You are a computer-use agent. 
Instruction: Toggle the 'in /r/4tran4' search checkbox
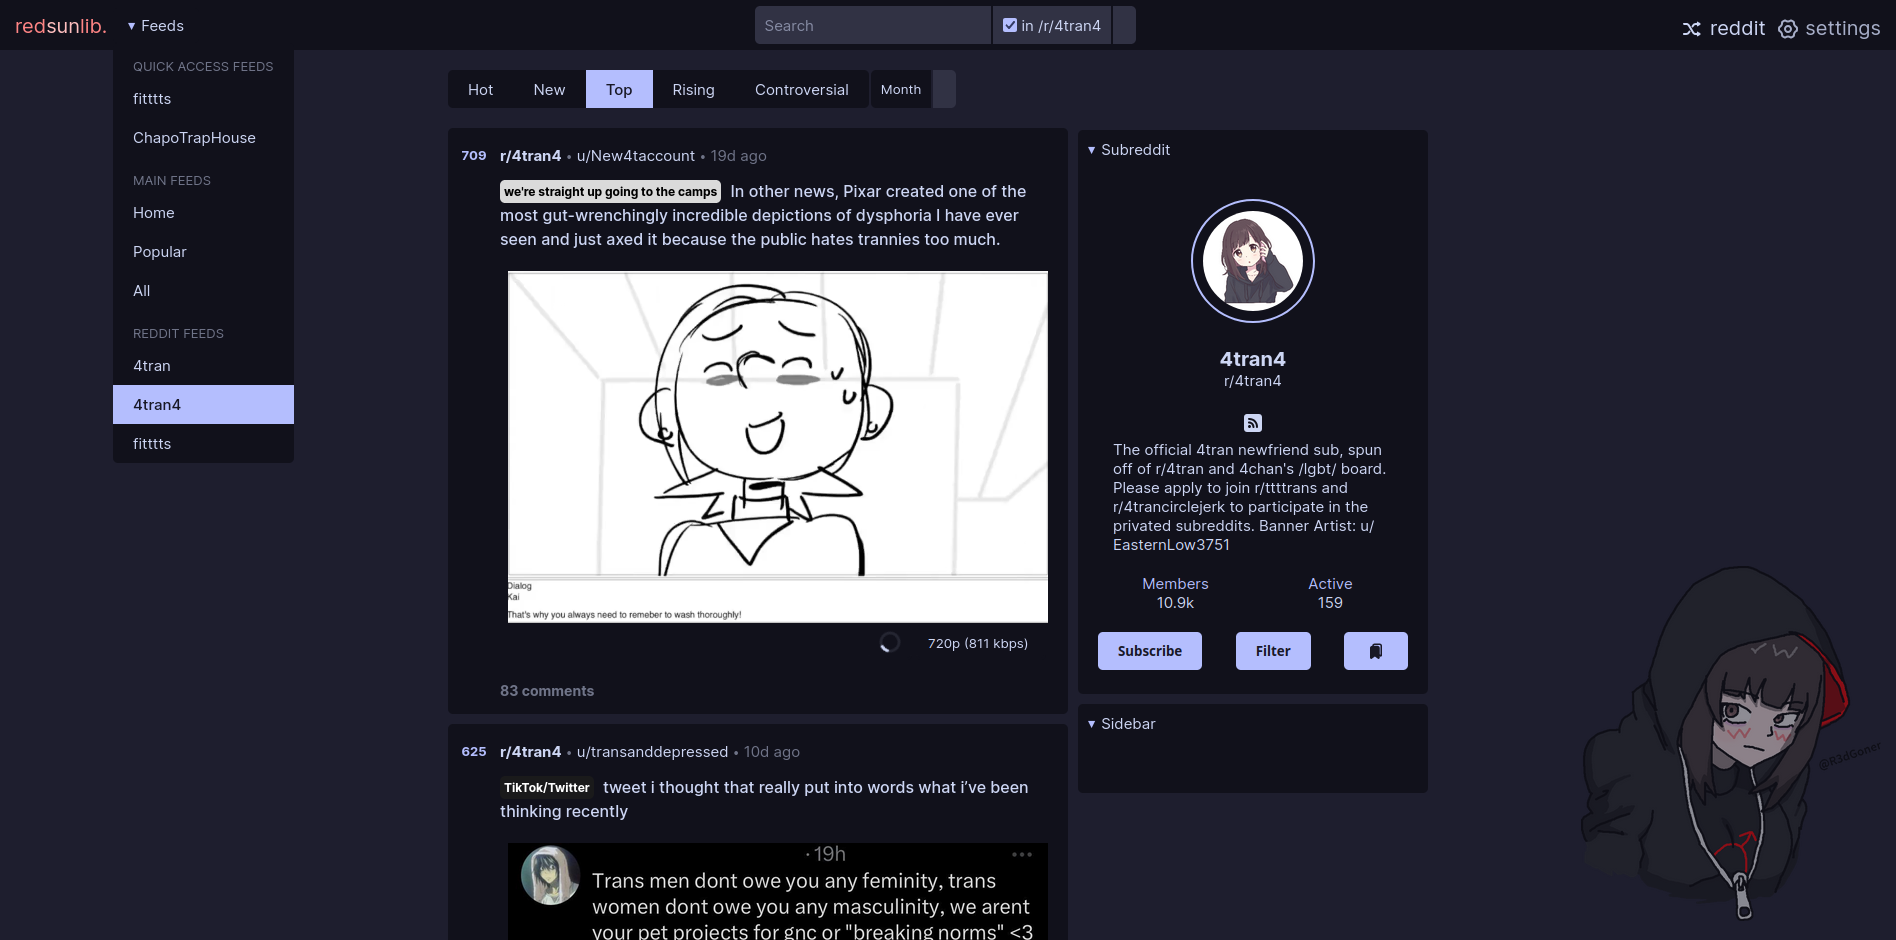click(1010, 25)
